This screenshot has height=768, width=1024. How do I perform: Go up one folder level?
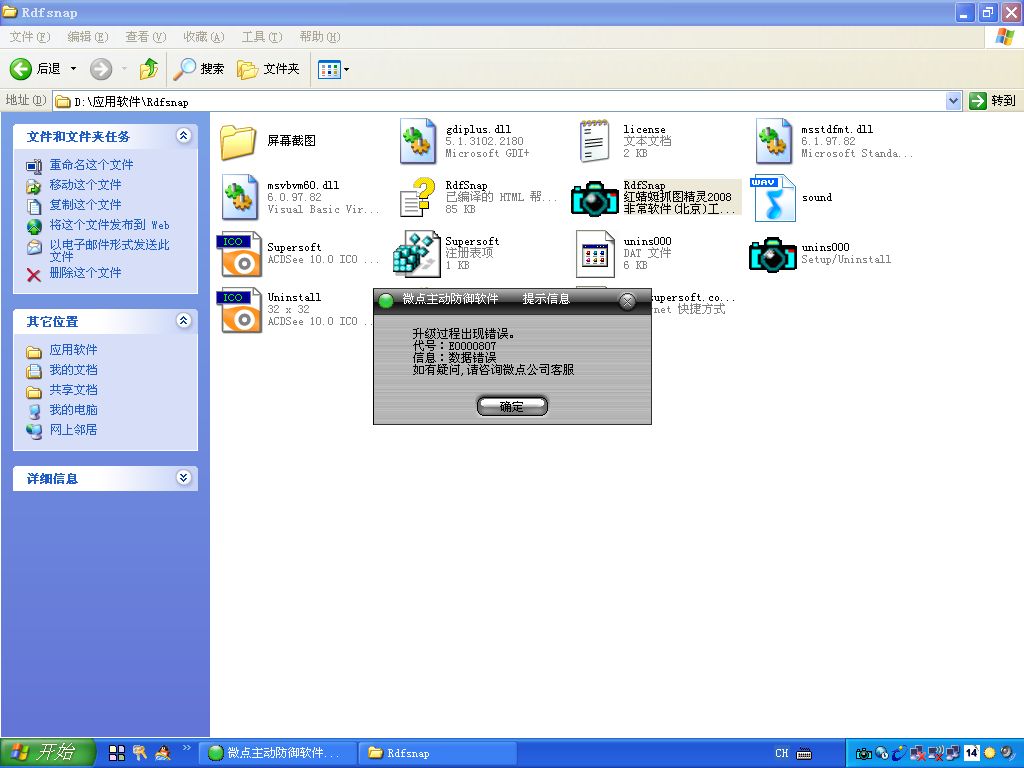click(x=149, y=69)
